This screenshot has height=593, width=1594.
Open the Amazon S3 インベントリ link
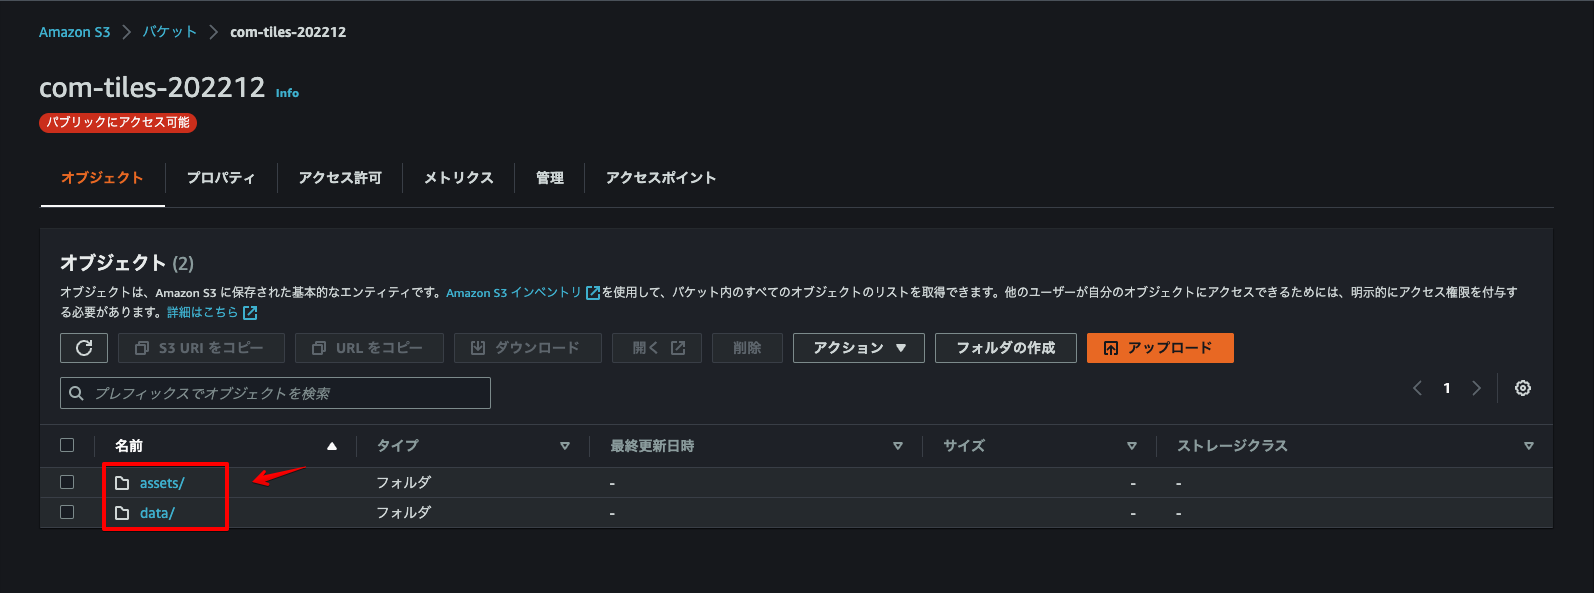coord(514,293)
